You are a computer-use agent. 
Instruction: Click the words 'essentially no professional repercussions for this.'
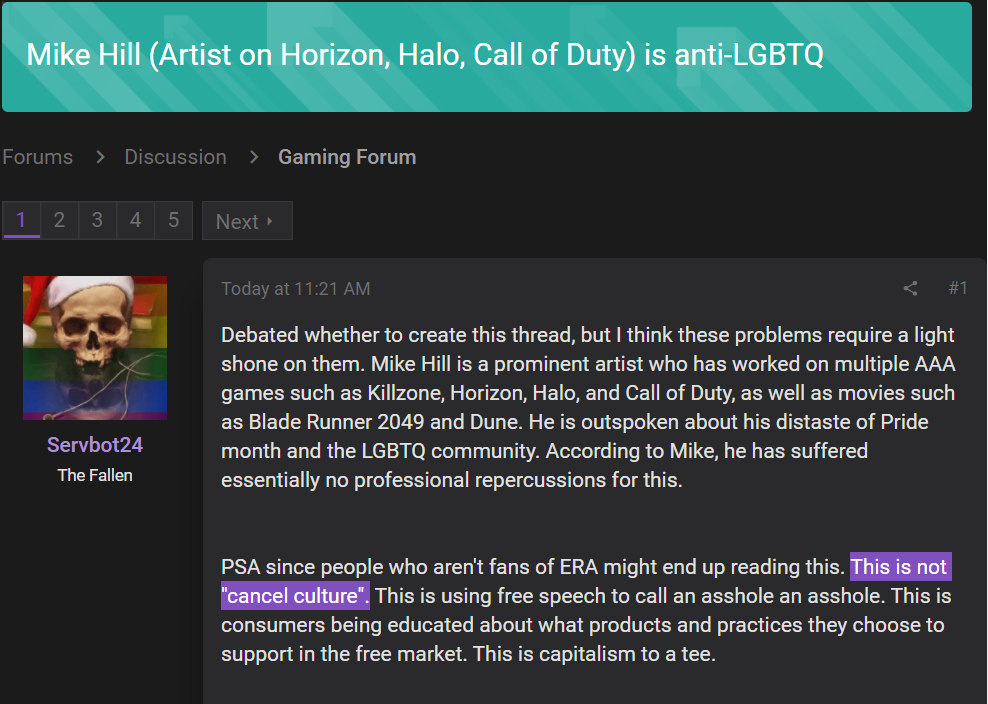tap(452, 480)
